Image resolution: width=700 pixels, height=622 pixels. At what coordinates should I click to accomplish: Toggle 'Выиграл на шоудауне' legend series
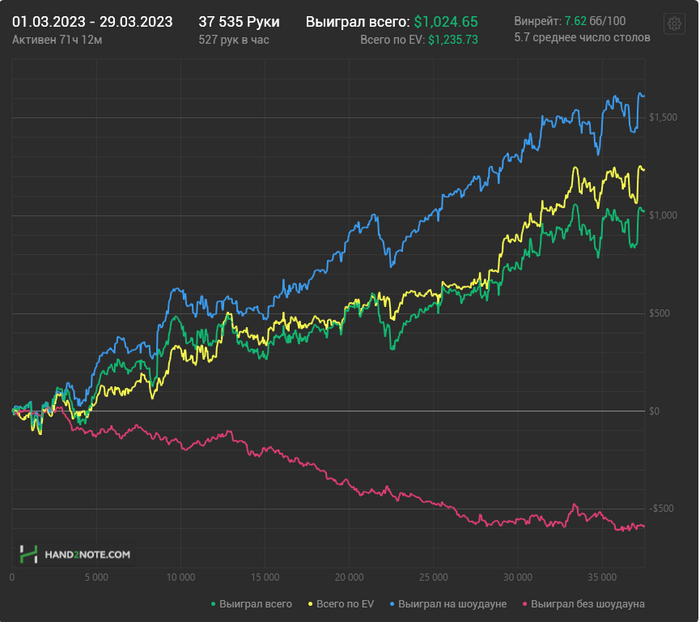pos(448,604)
